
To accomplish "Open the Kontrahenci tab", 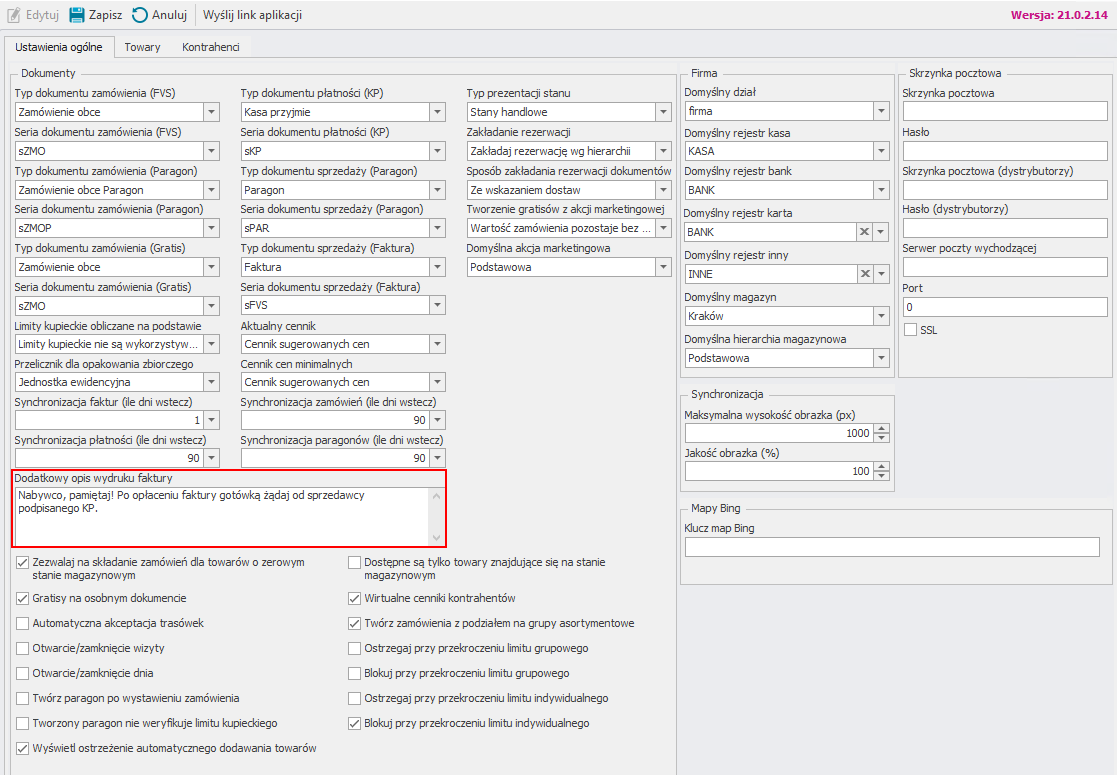I will tap(210, 47).
